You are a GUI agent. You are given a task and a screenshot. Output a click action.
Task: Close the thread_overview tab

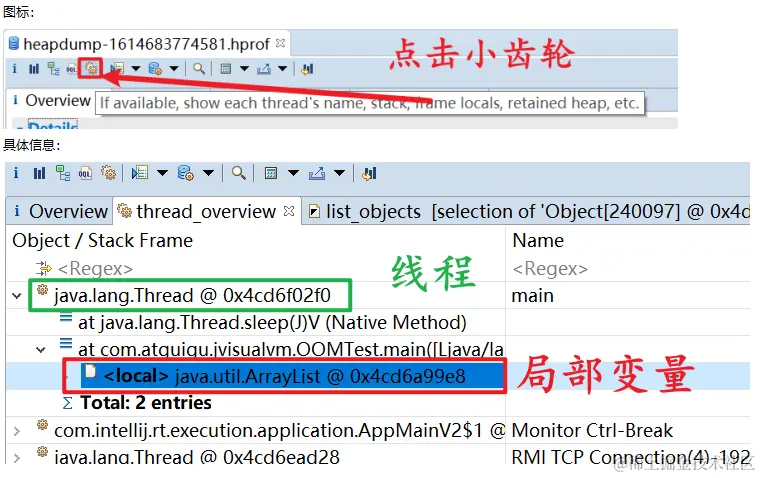coord(289,211)
